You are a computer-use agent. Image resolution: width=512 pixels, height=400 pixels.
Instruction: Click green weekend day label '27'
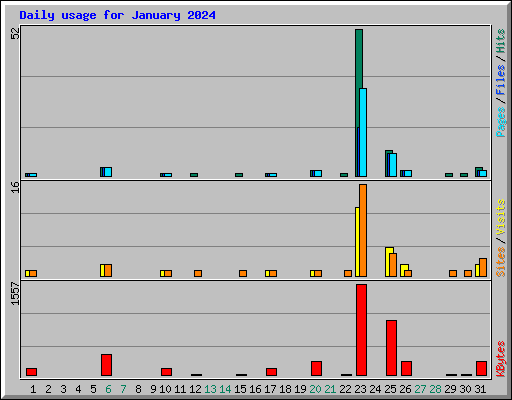[420, 389]
